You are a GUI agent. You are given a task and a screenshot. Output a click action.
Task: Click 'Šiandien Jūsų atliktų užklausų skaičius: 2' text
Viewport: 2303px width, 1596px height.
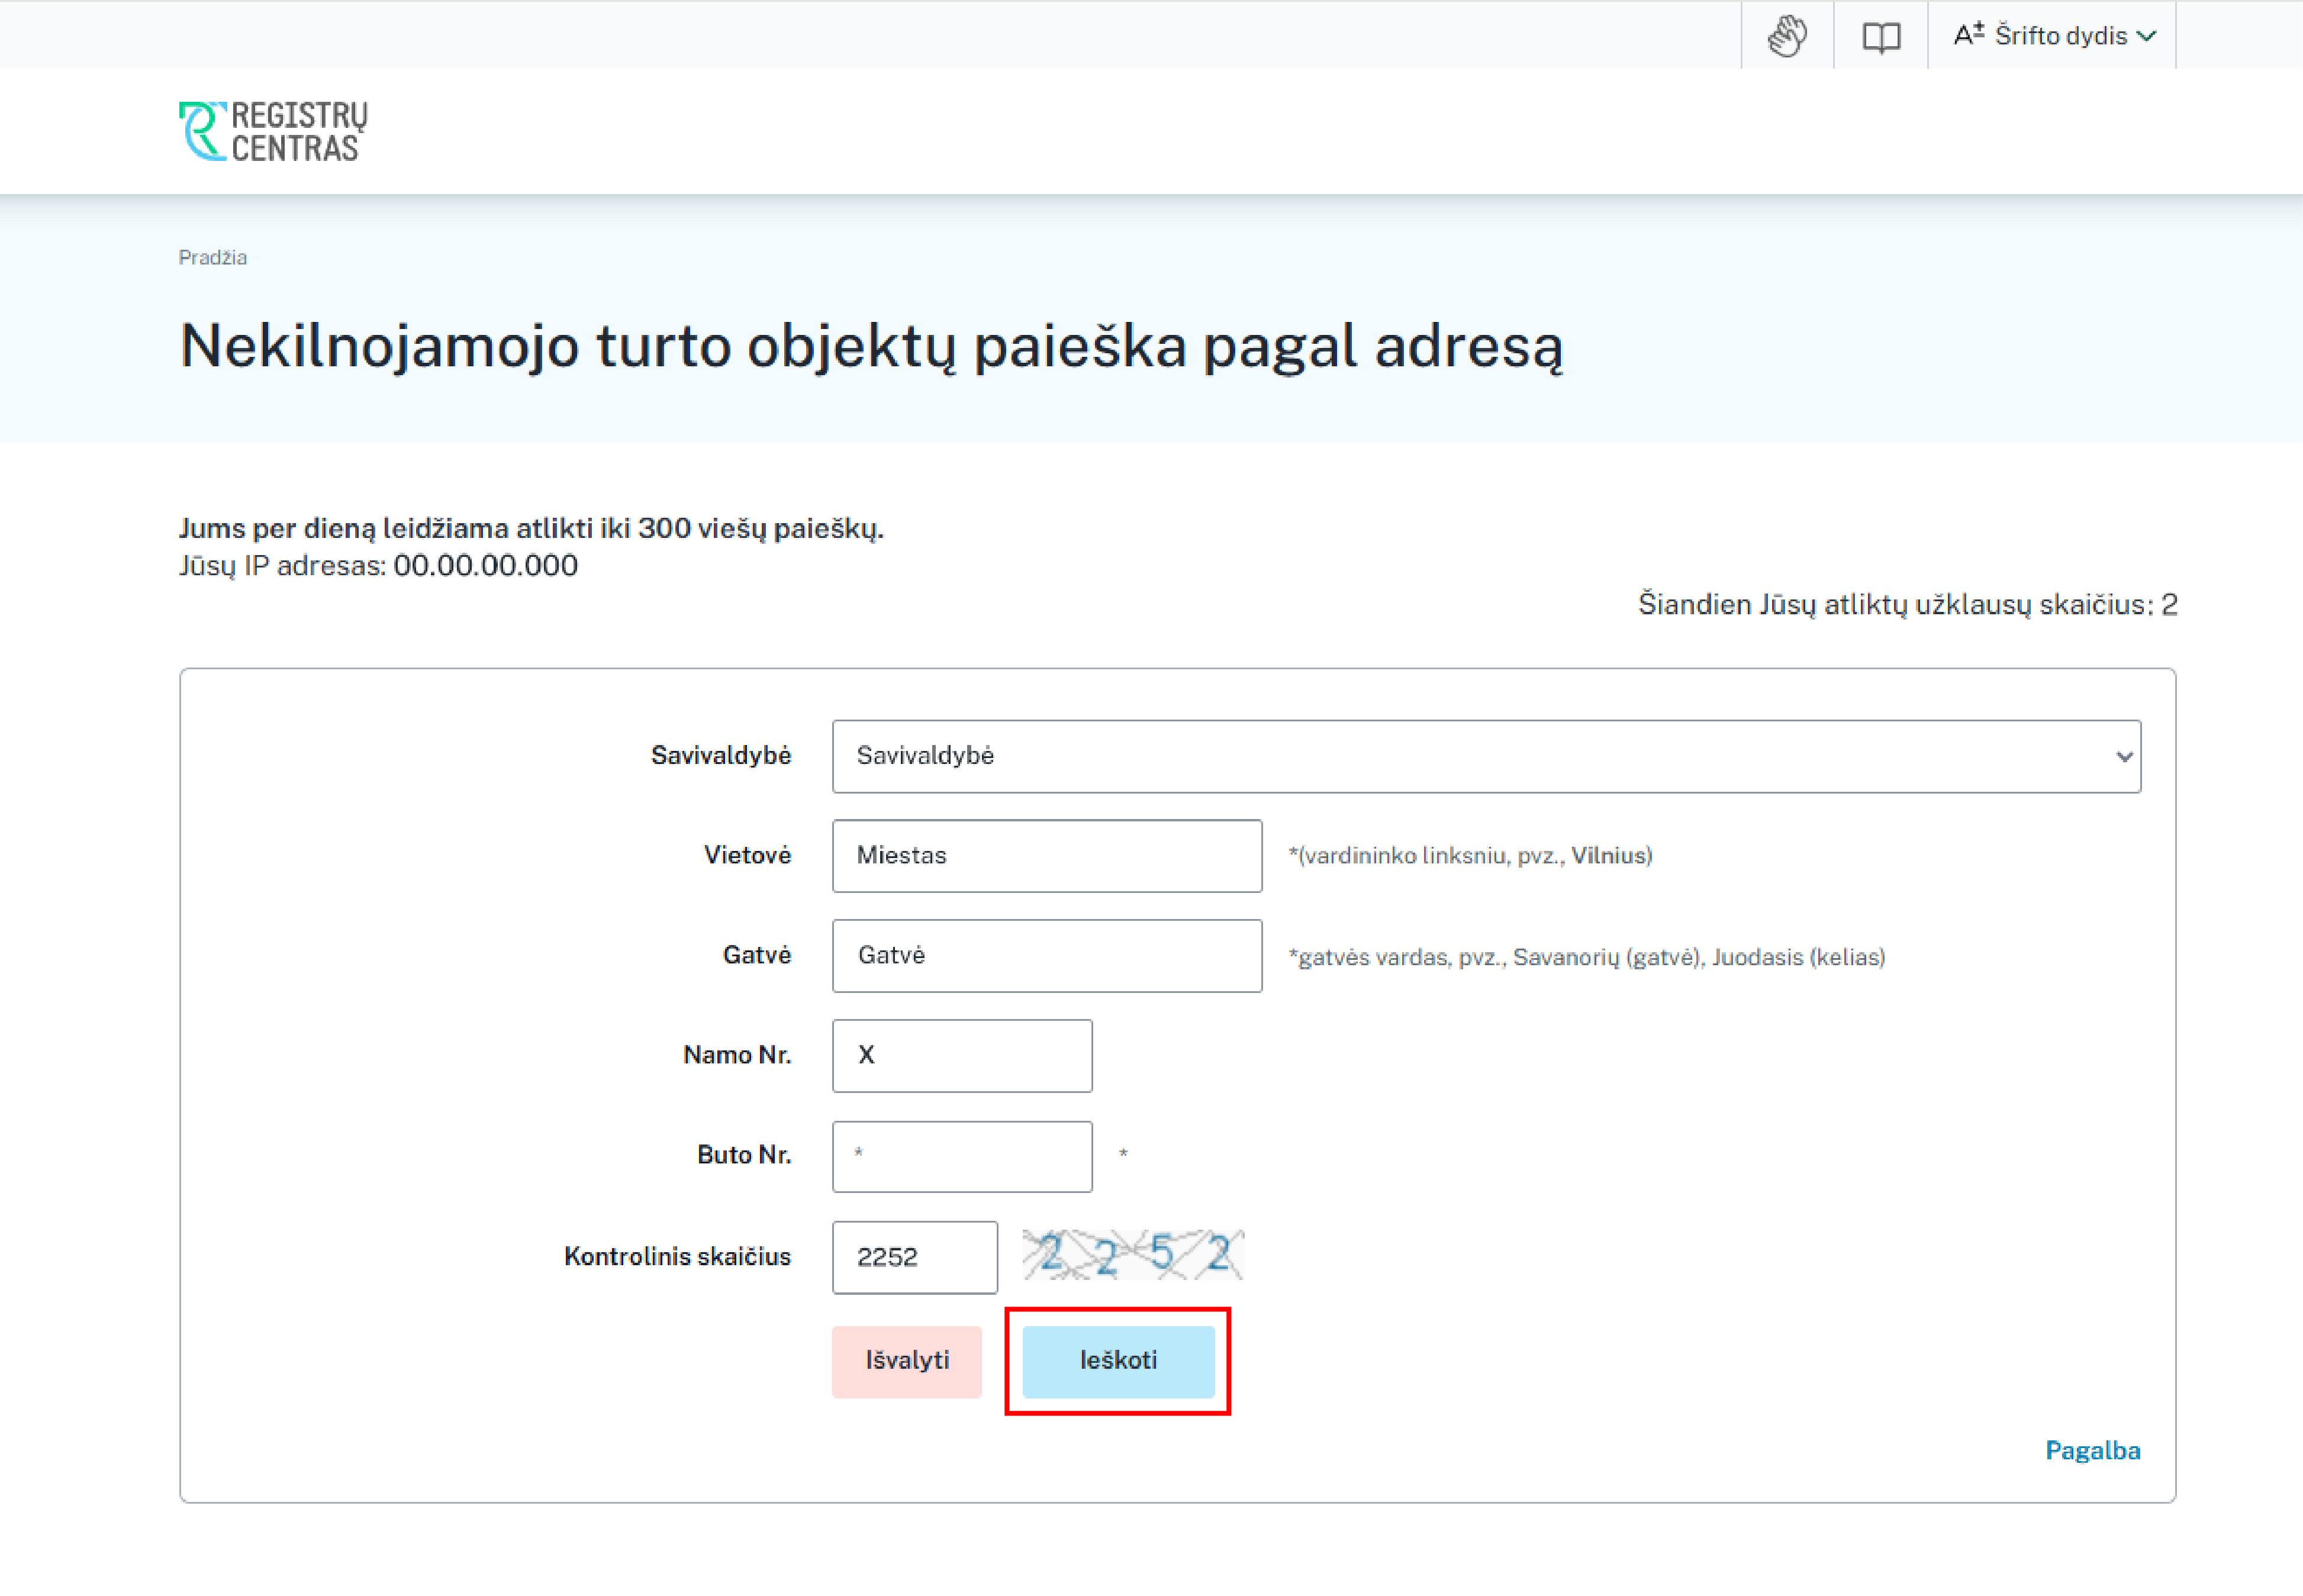point(1907,605)
